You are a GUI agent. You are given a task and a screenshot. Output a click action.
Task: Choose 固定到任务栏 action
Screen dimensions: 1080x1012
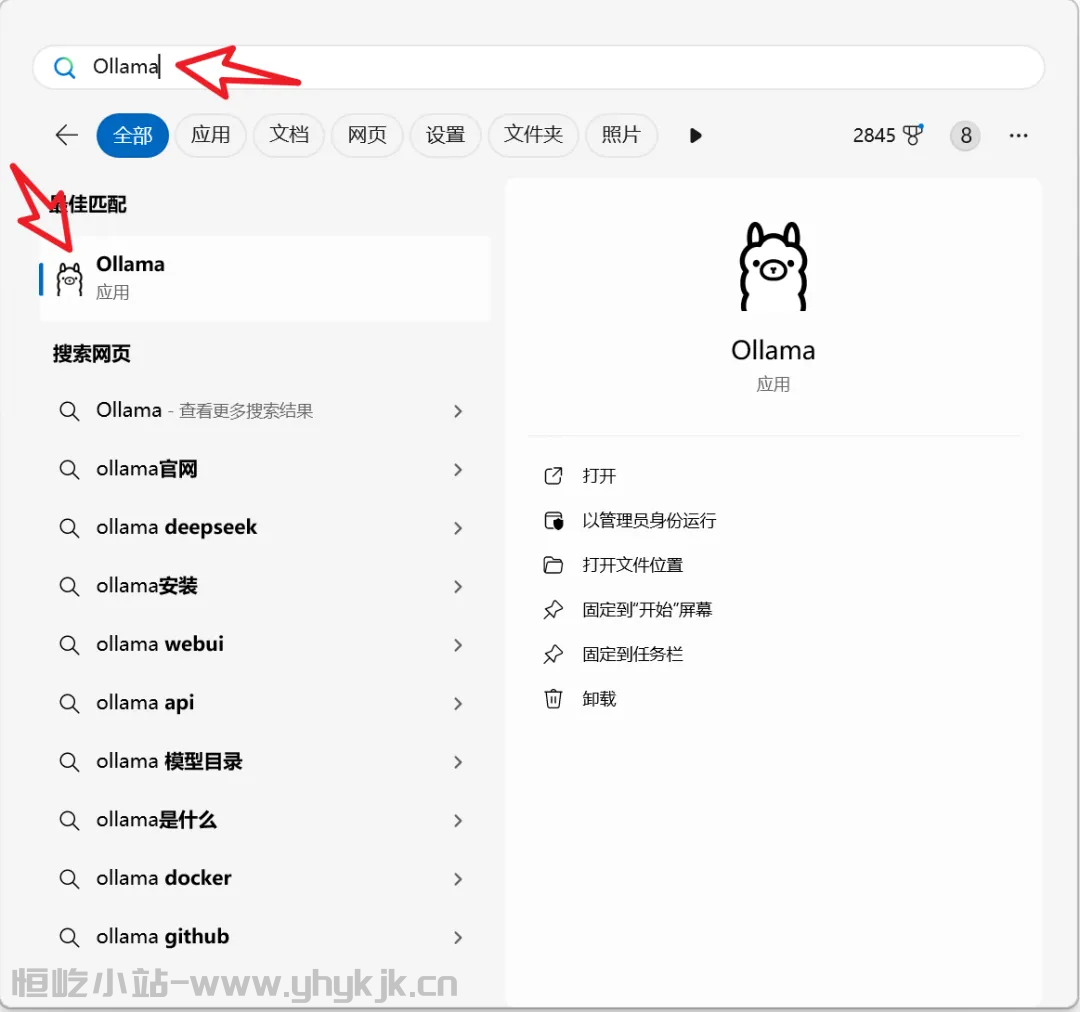[x=632, y=654]
